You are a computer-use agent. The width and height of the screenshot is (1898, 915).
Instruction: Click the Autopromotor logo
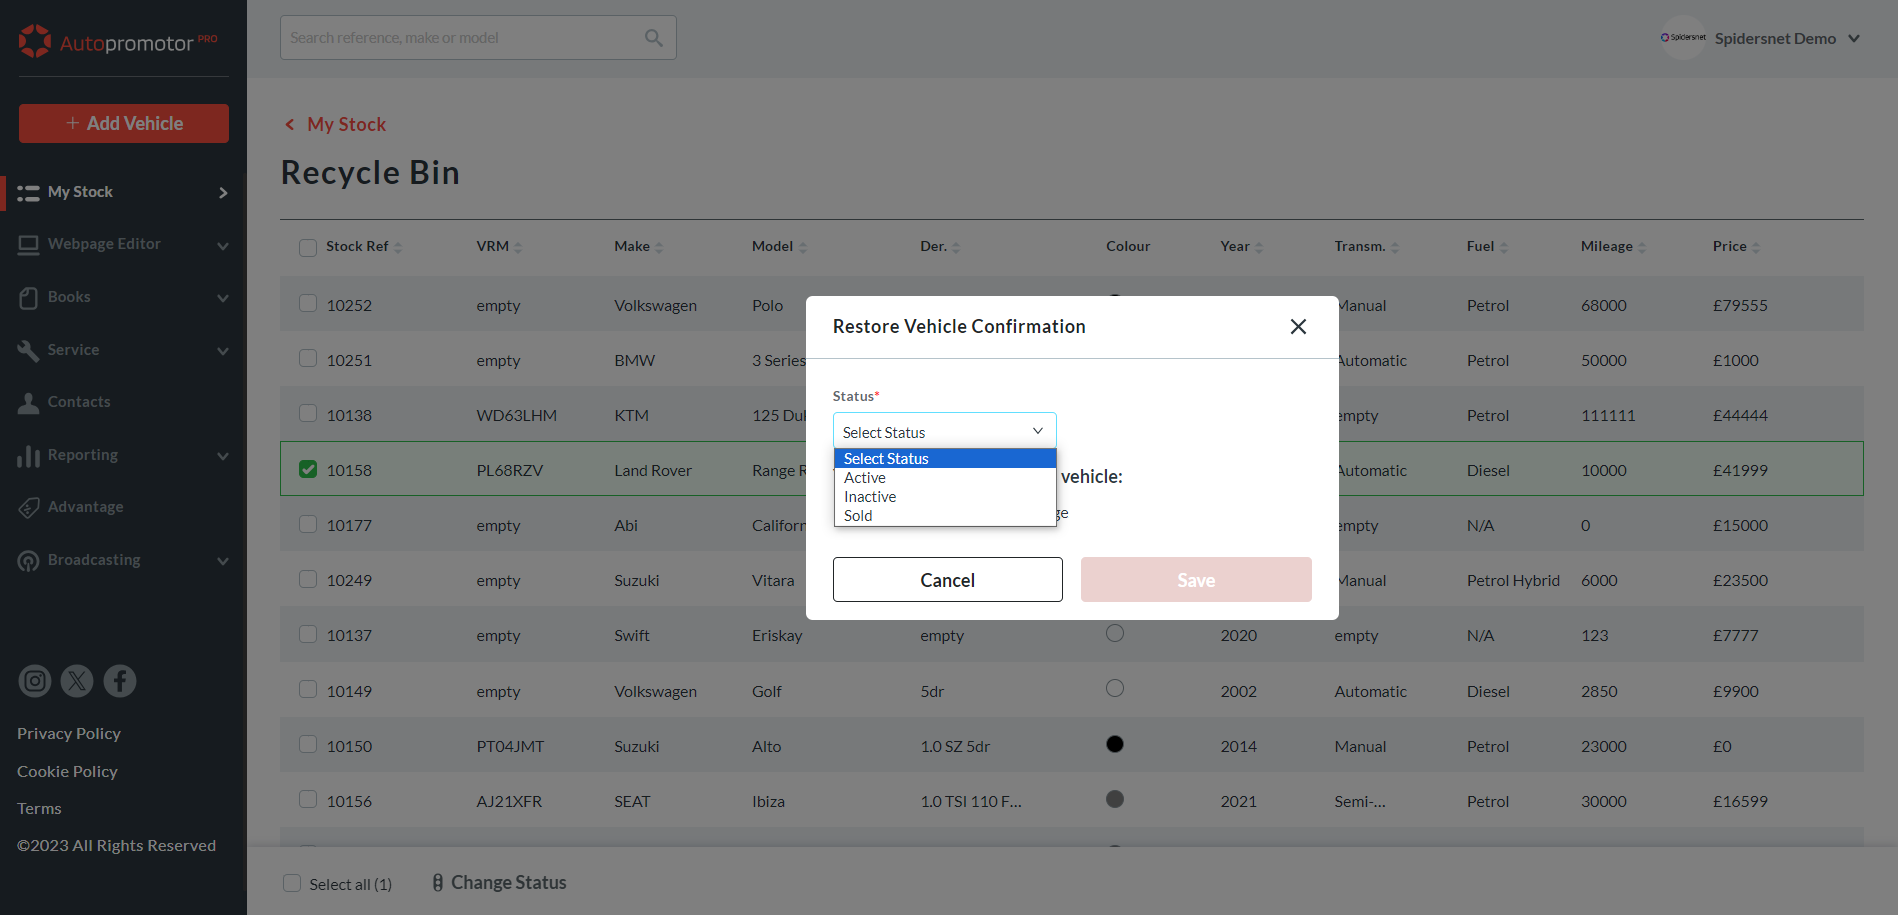118,42
